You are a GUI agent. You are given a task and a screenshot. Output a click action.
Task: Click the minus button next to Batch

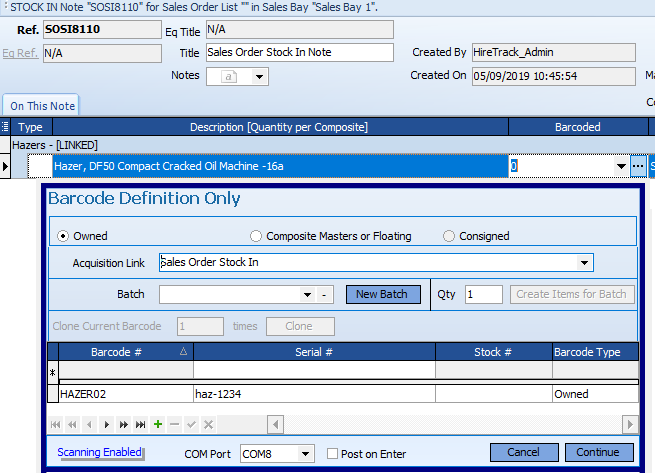click(324, 295)
